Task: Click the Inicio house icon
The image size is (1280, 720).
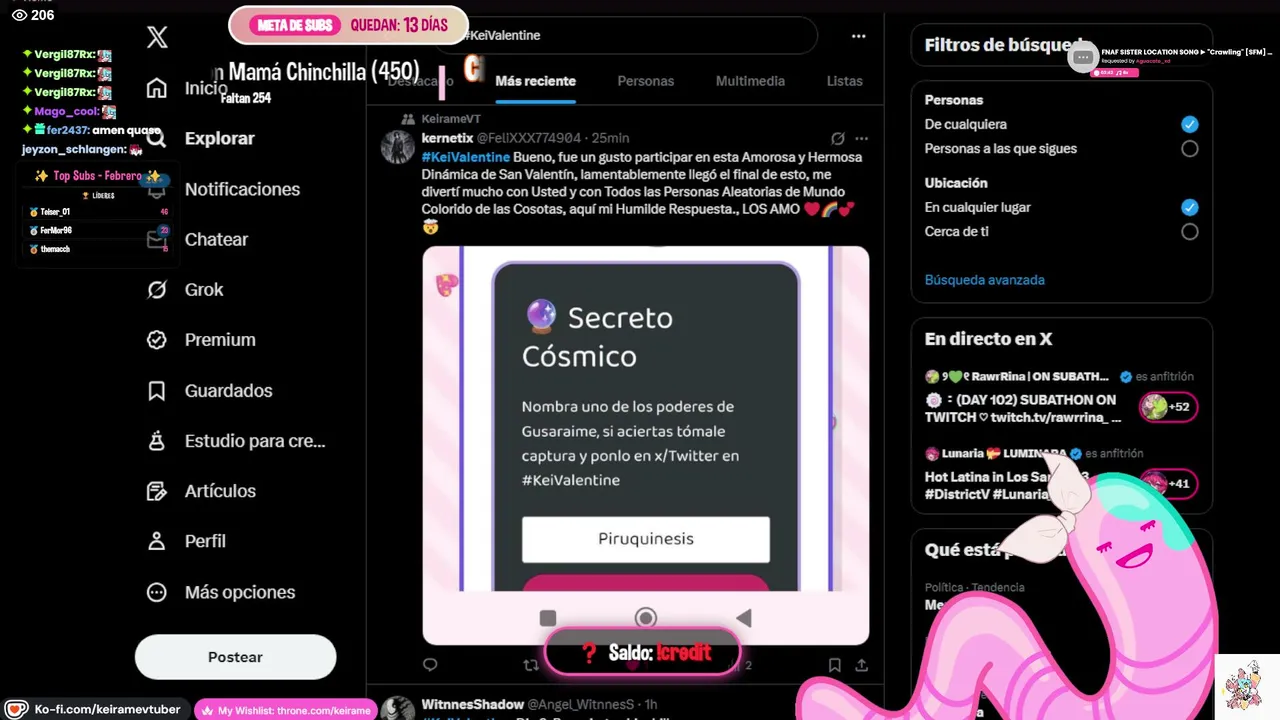Action: 157,88
